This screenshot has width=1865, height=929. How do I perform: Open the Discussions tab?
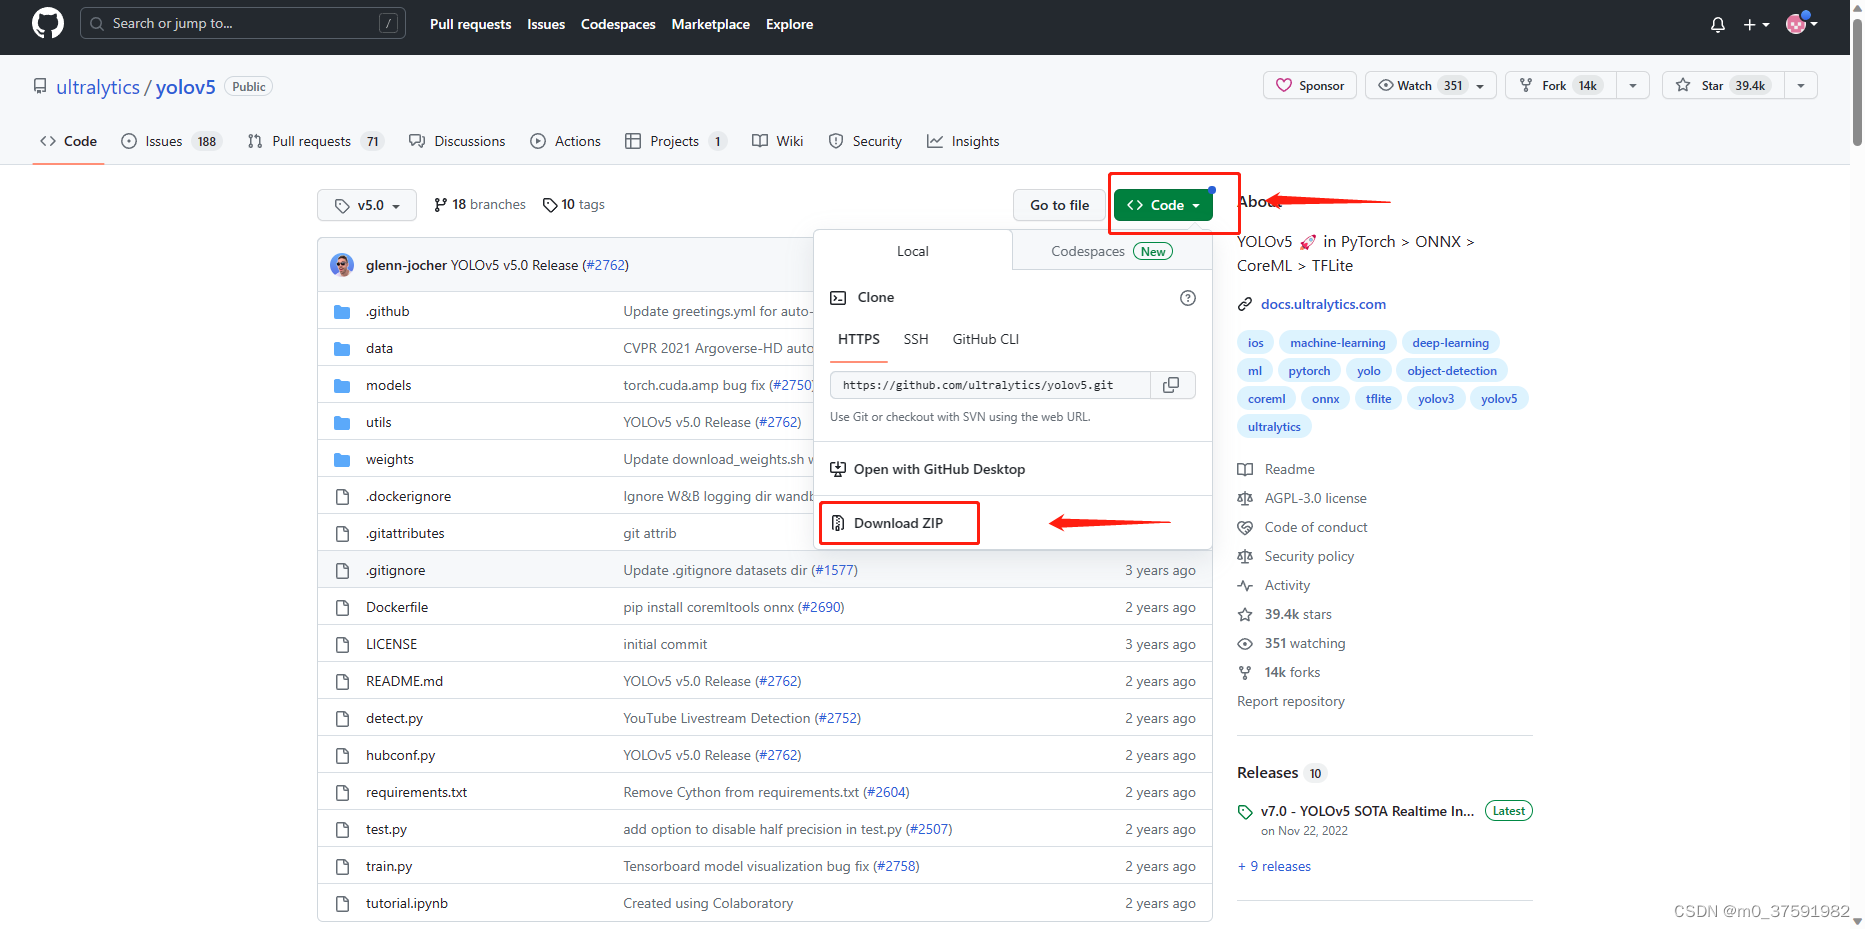(458, 141)
